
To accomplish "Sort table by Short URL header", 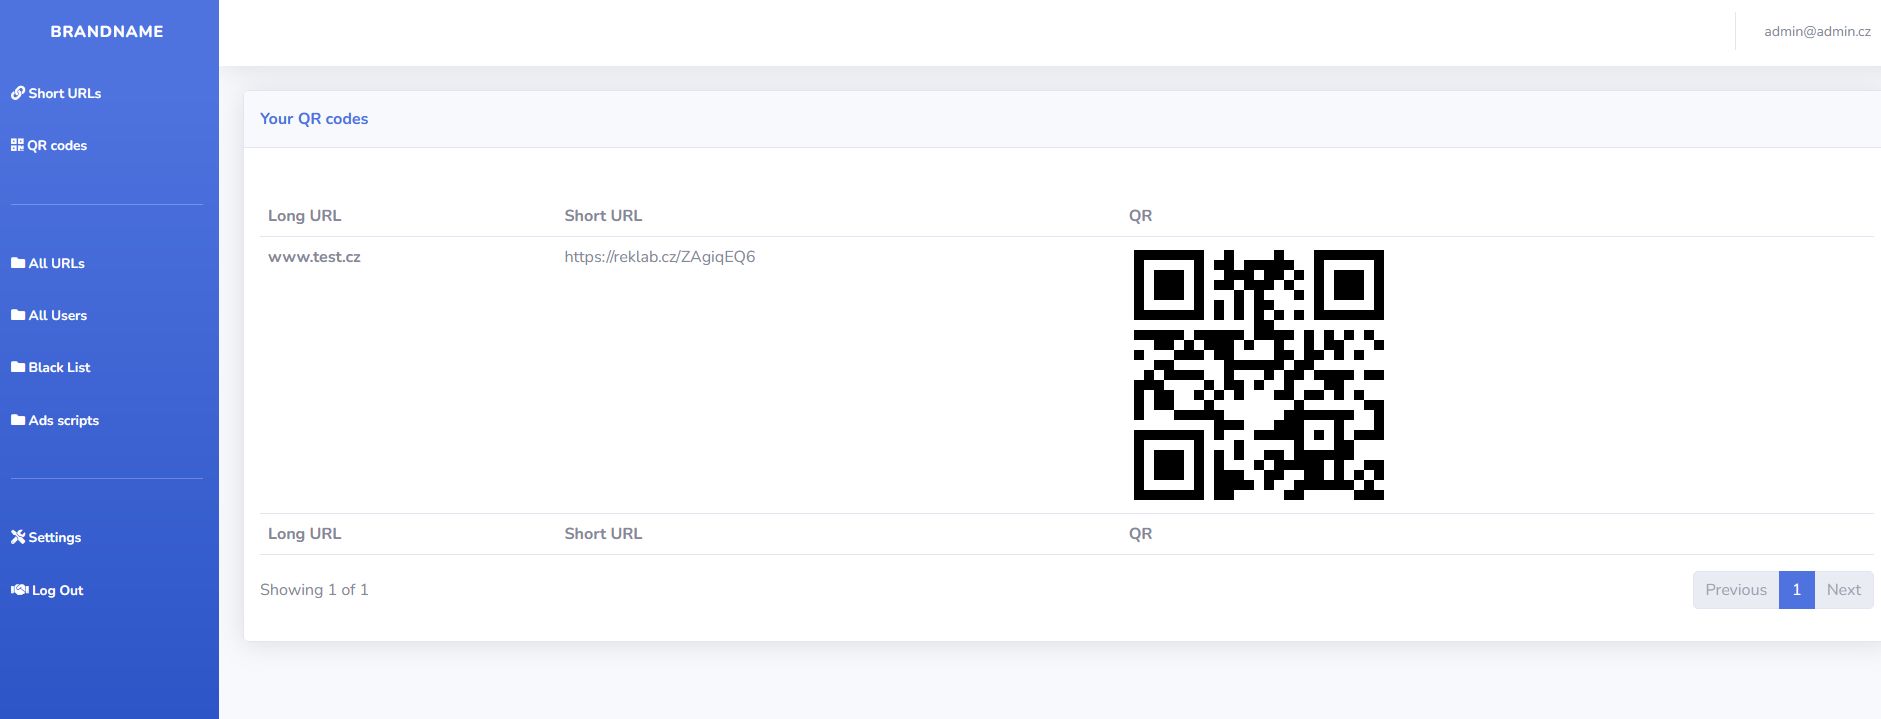I will [x=603, y=216].
